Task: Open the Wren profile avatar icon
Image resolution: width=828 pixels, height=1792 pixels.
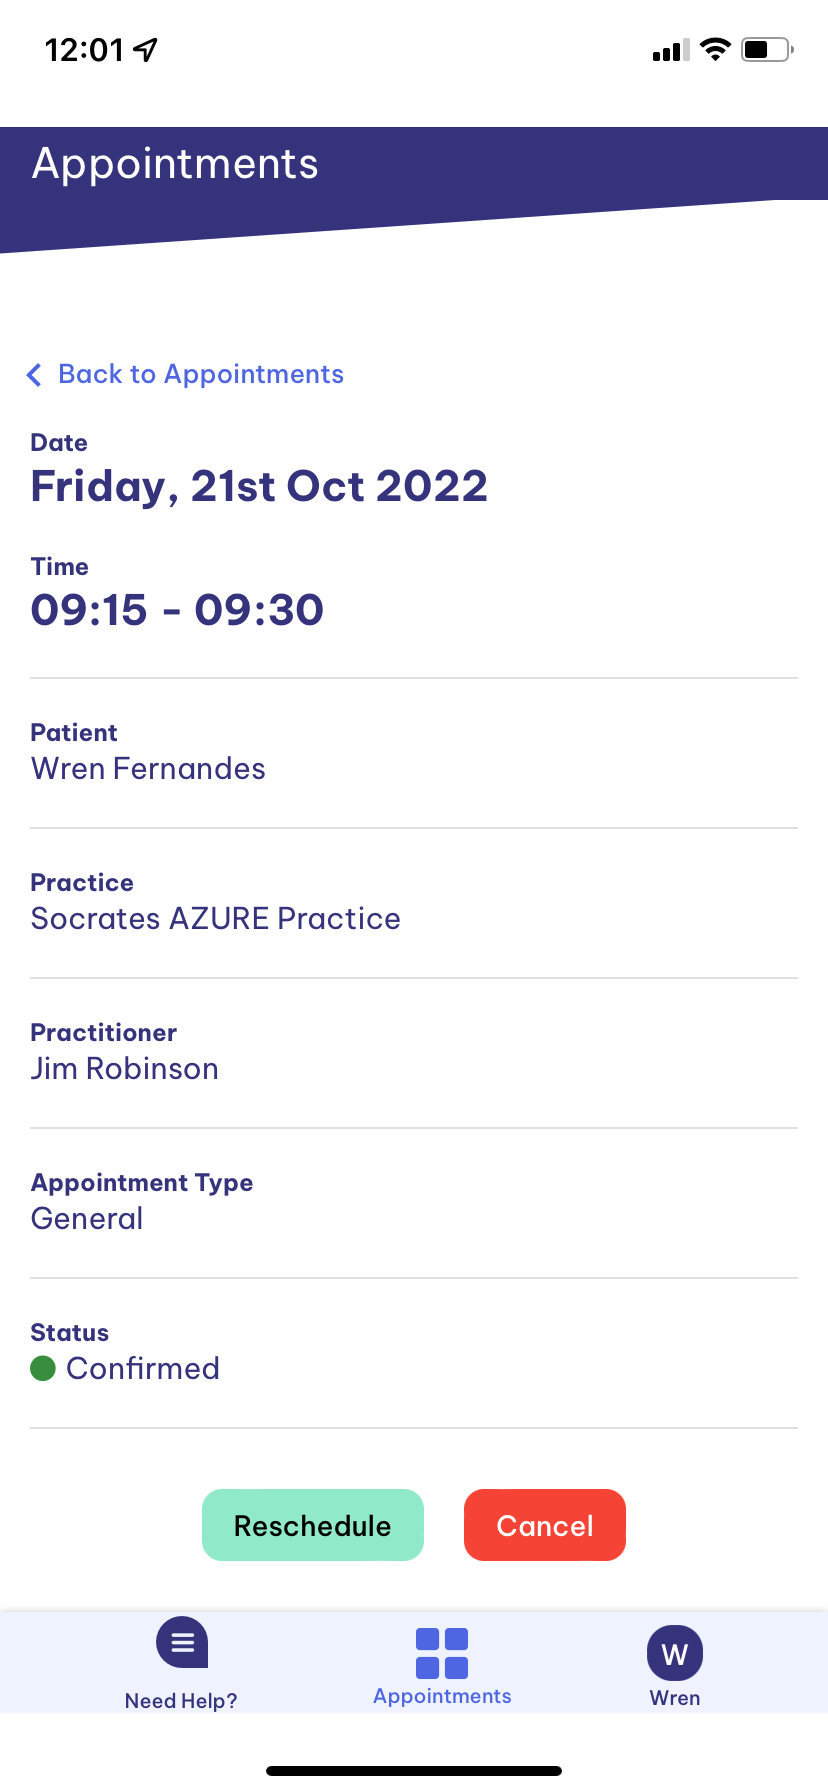Action: click(x=675, y=1653)
